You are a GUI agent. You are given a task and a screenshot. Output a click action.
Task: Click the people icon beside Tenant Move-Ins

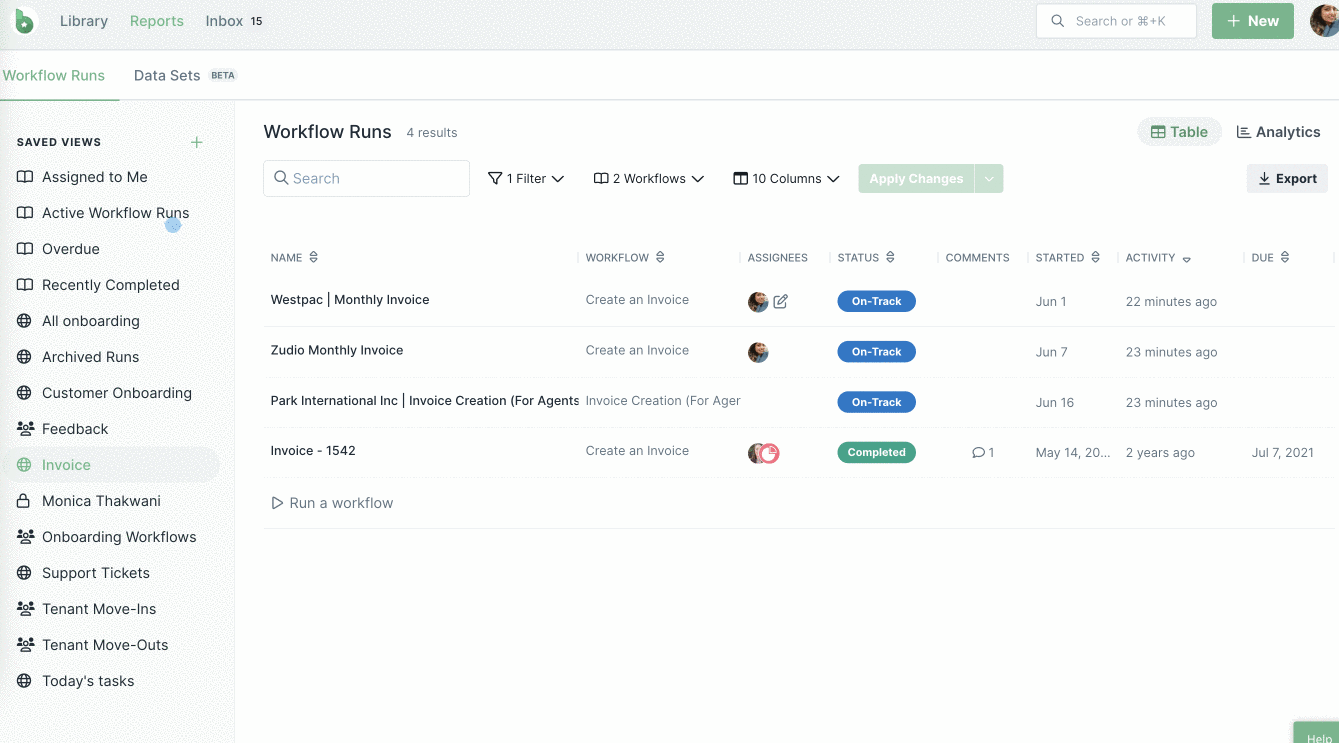pyautogui.click(x=25, y=609)
